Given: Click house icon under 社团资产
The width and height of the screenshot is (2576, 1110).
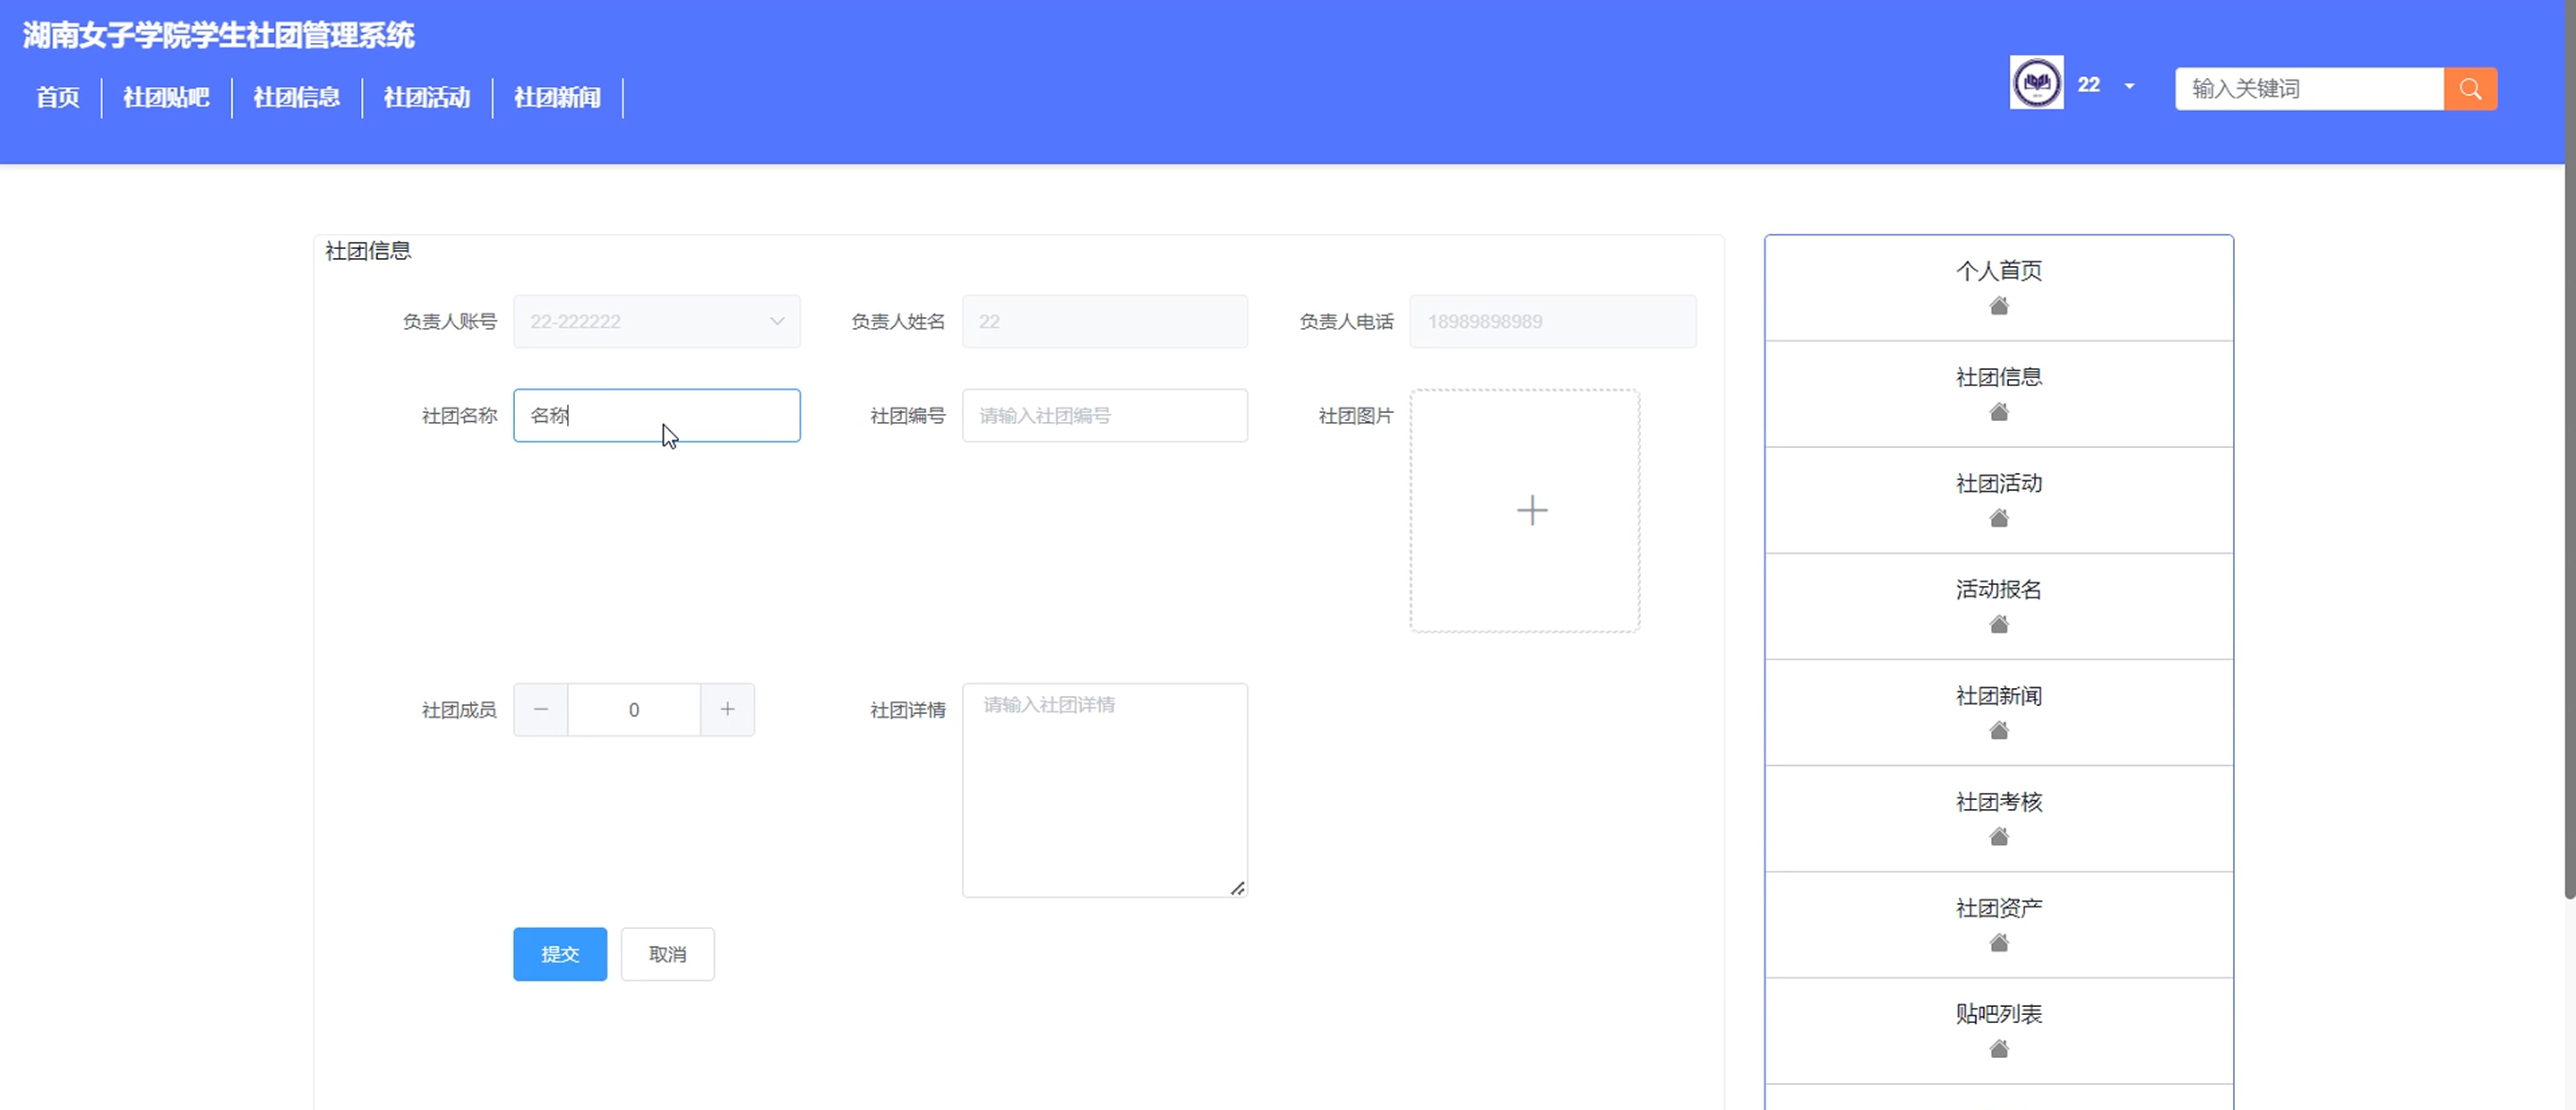Looking at the screenshot, I should (1999, 943).
